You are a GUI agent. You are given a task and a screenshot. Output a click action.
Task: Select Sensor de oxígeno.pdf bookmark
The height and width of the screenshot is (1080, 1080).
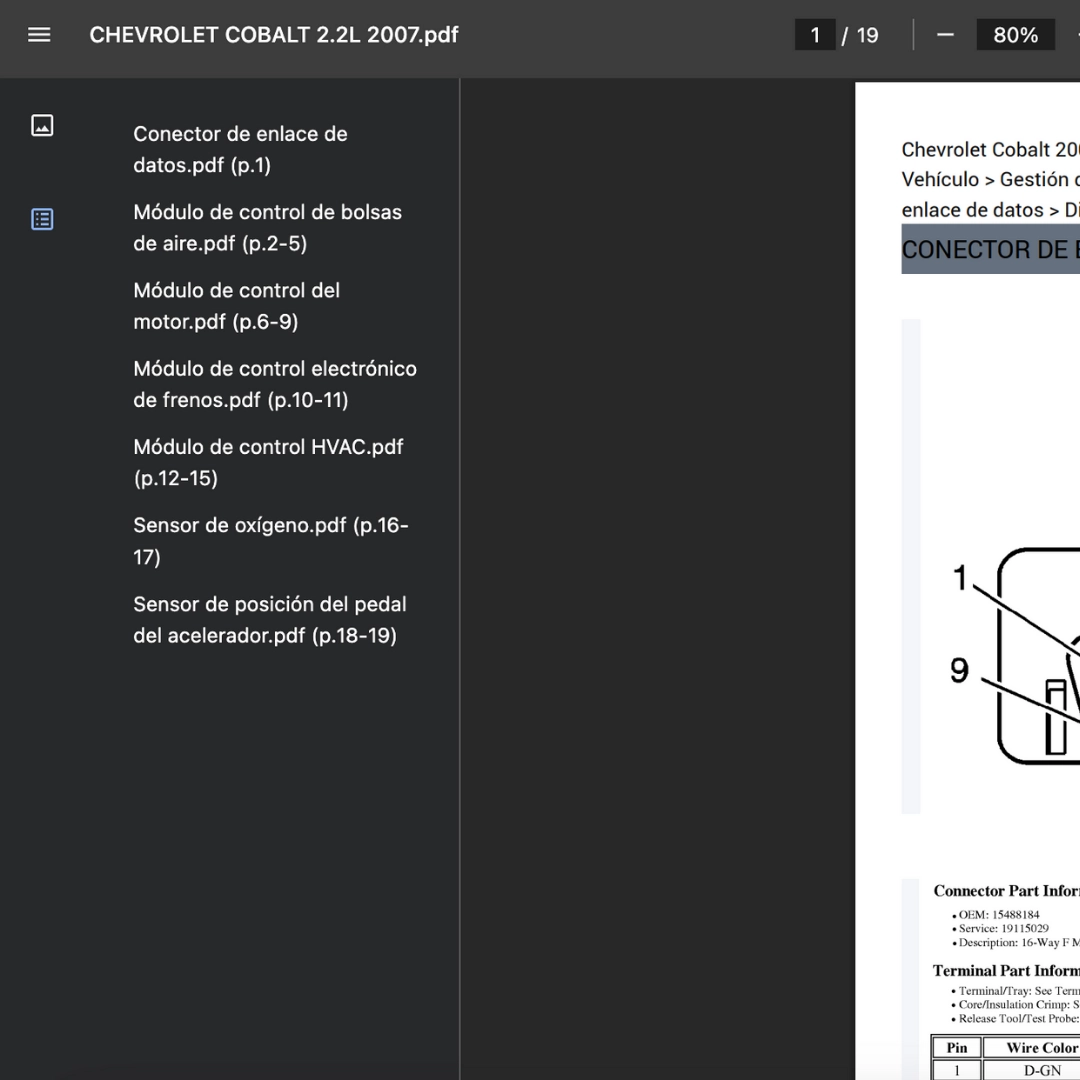271,541
